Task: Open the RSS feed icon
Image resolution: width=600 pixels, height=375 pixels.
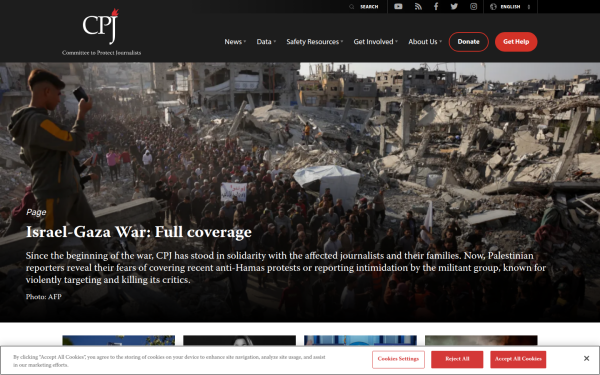Action: (x=418, y=7)
